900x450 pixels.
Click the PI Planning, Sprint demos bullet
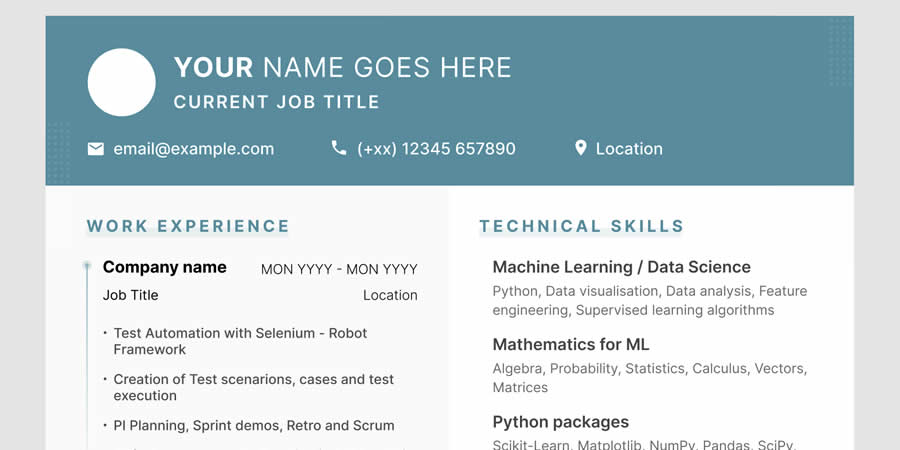tap(254, 425)
